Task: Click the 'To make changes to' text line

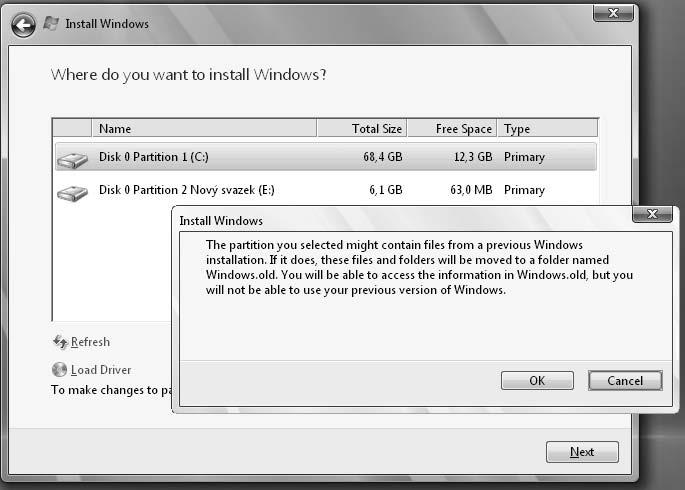Action: (x=111, y=390)
